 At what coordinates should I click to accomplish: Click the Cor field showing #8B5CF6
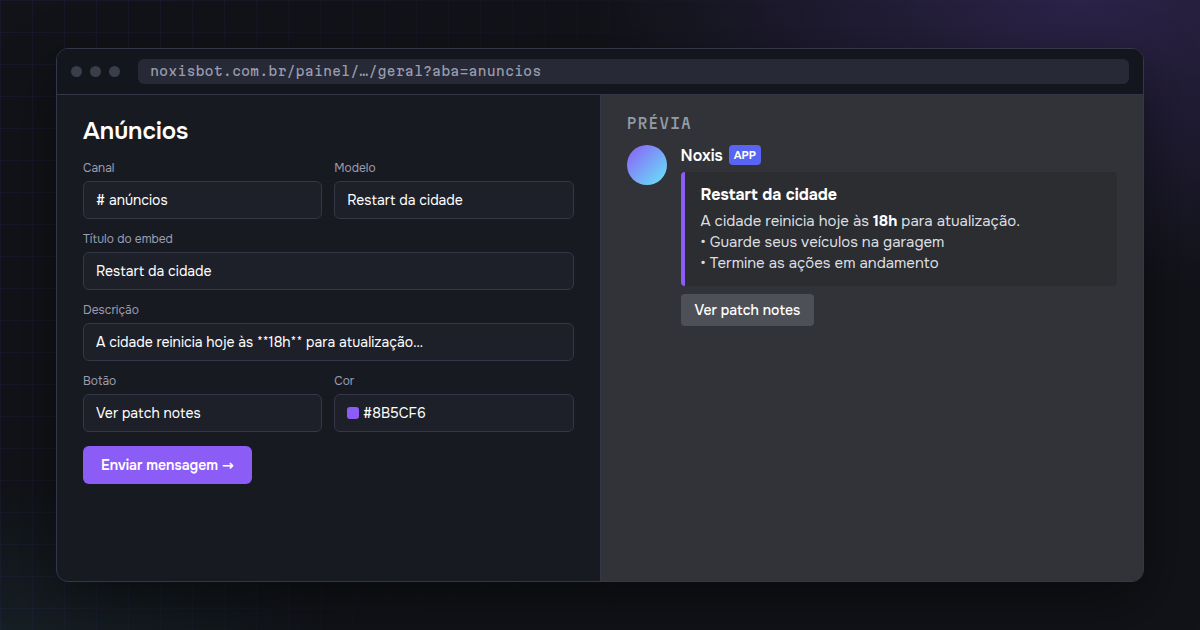(454, 413)
